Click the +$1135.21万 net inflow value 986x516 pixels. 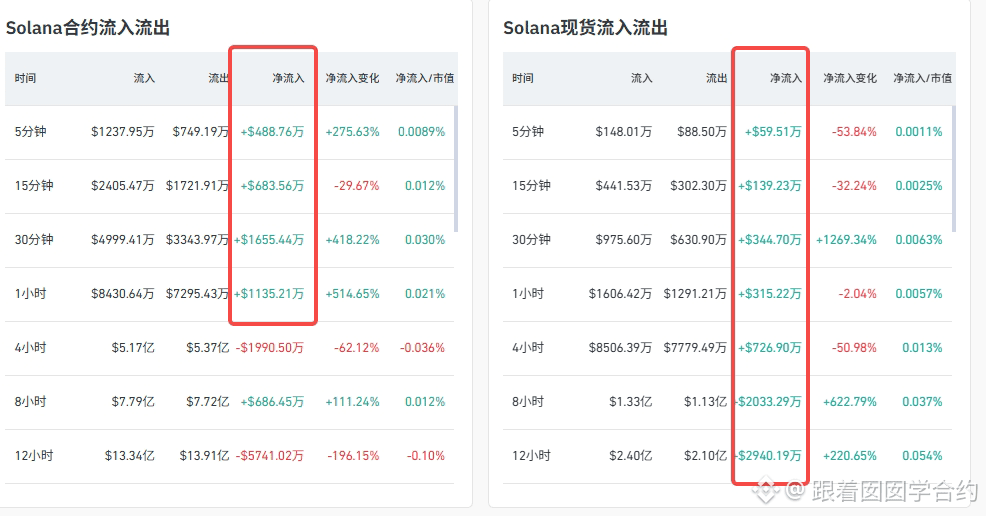click(269, 294)
